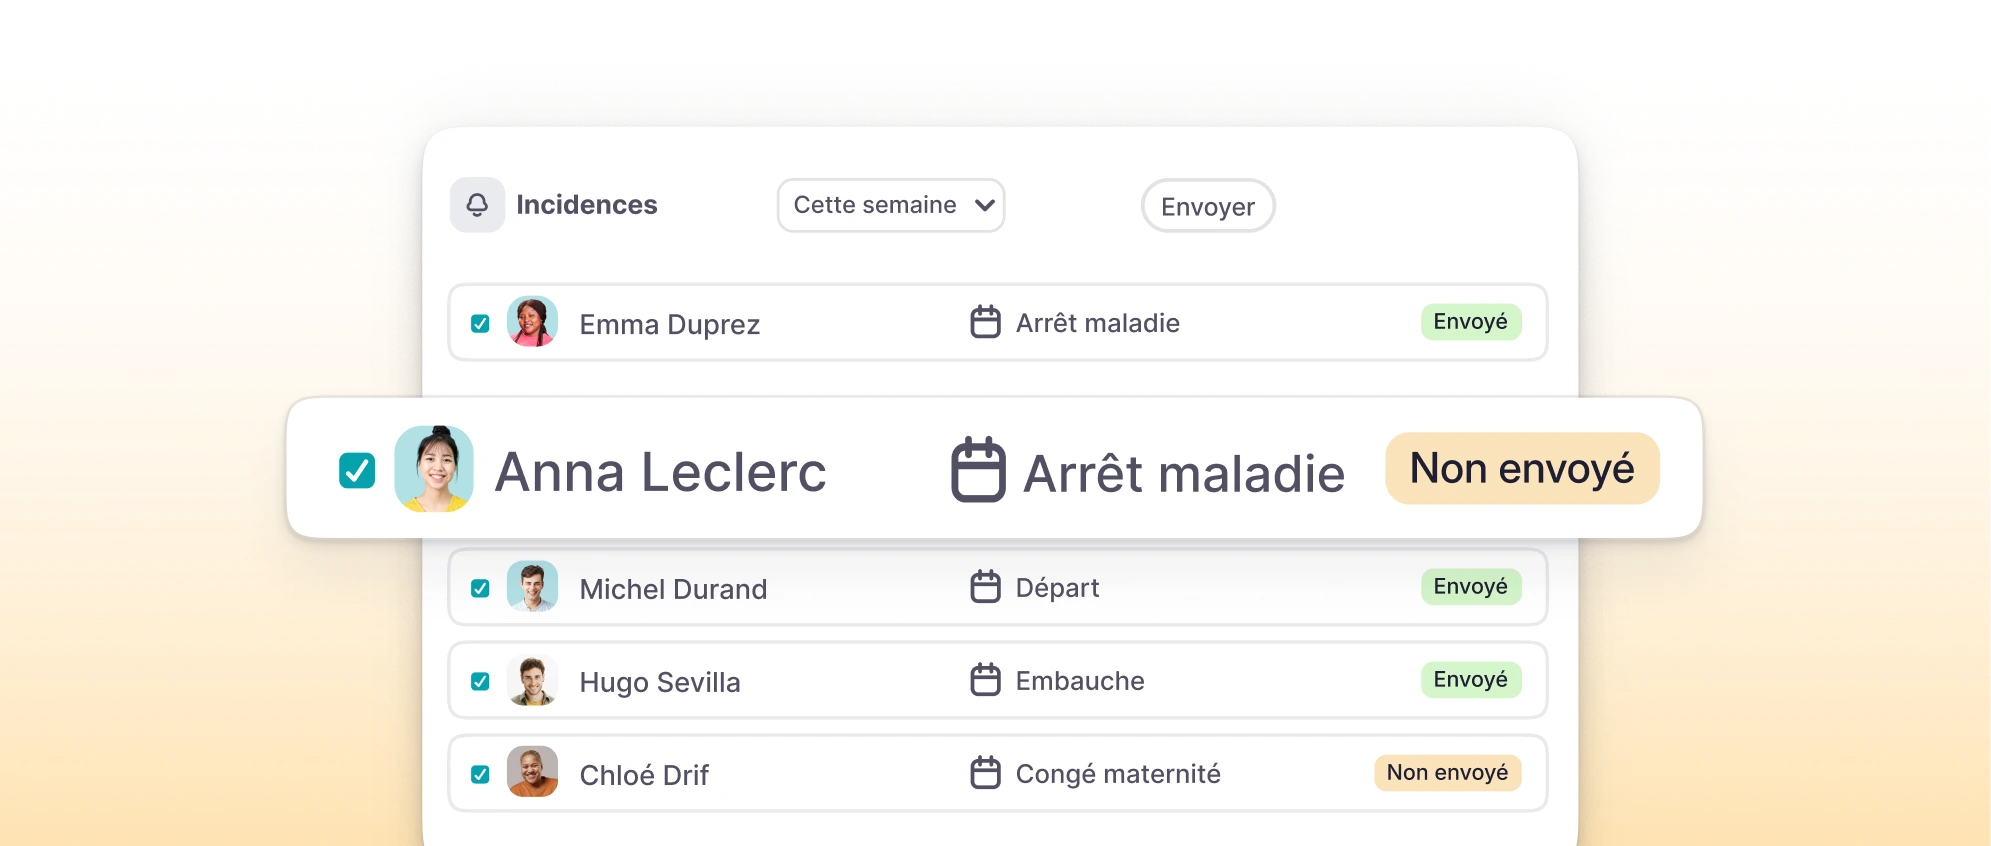Click the Non envoyé badge for Anna Leclerc

[x=1521, y=468]
